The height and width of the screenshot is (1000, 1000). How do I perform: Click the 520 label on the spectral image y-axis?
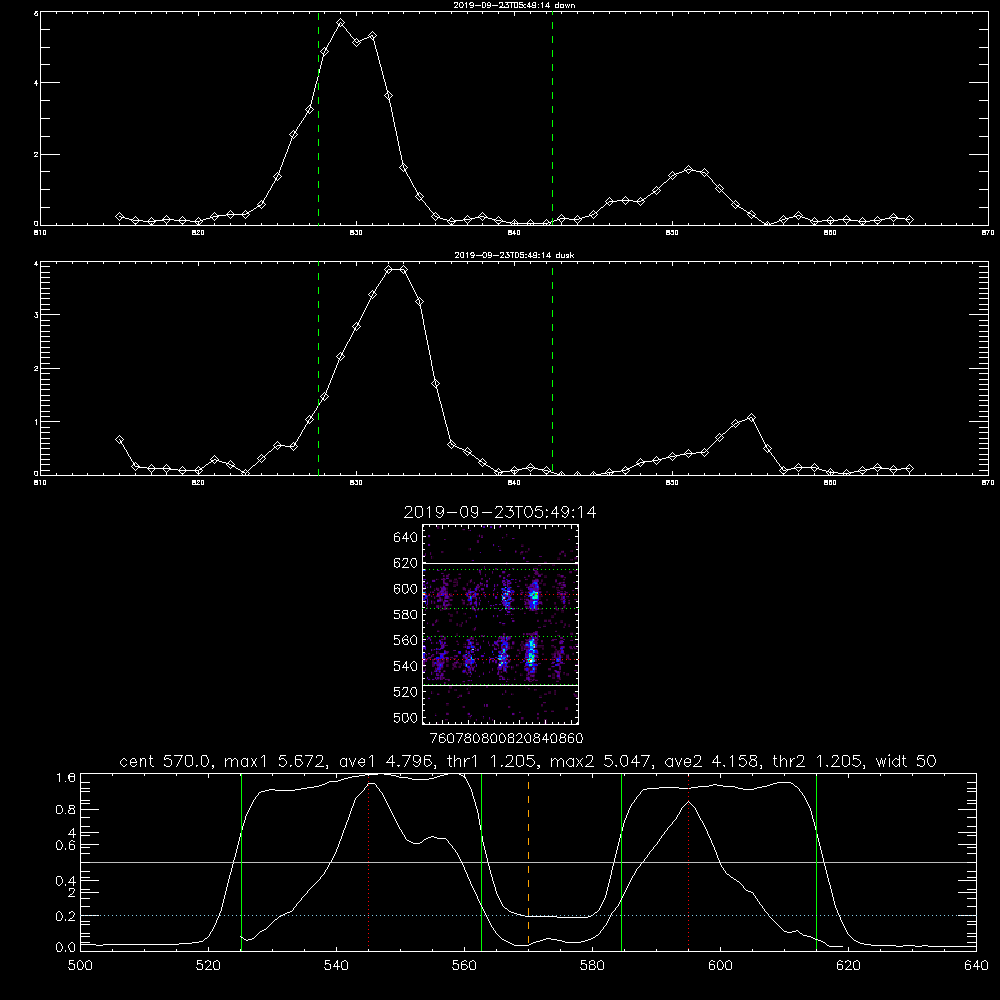pos(406,691)
